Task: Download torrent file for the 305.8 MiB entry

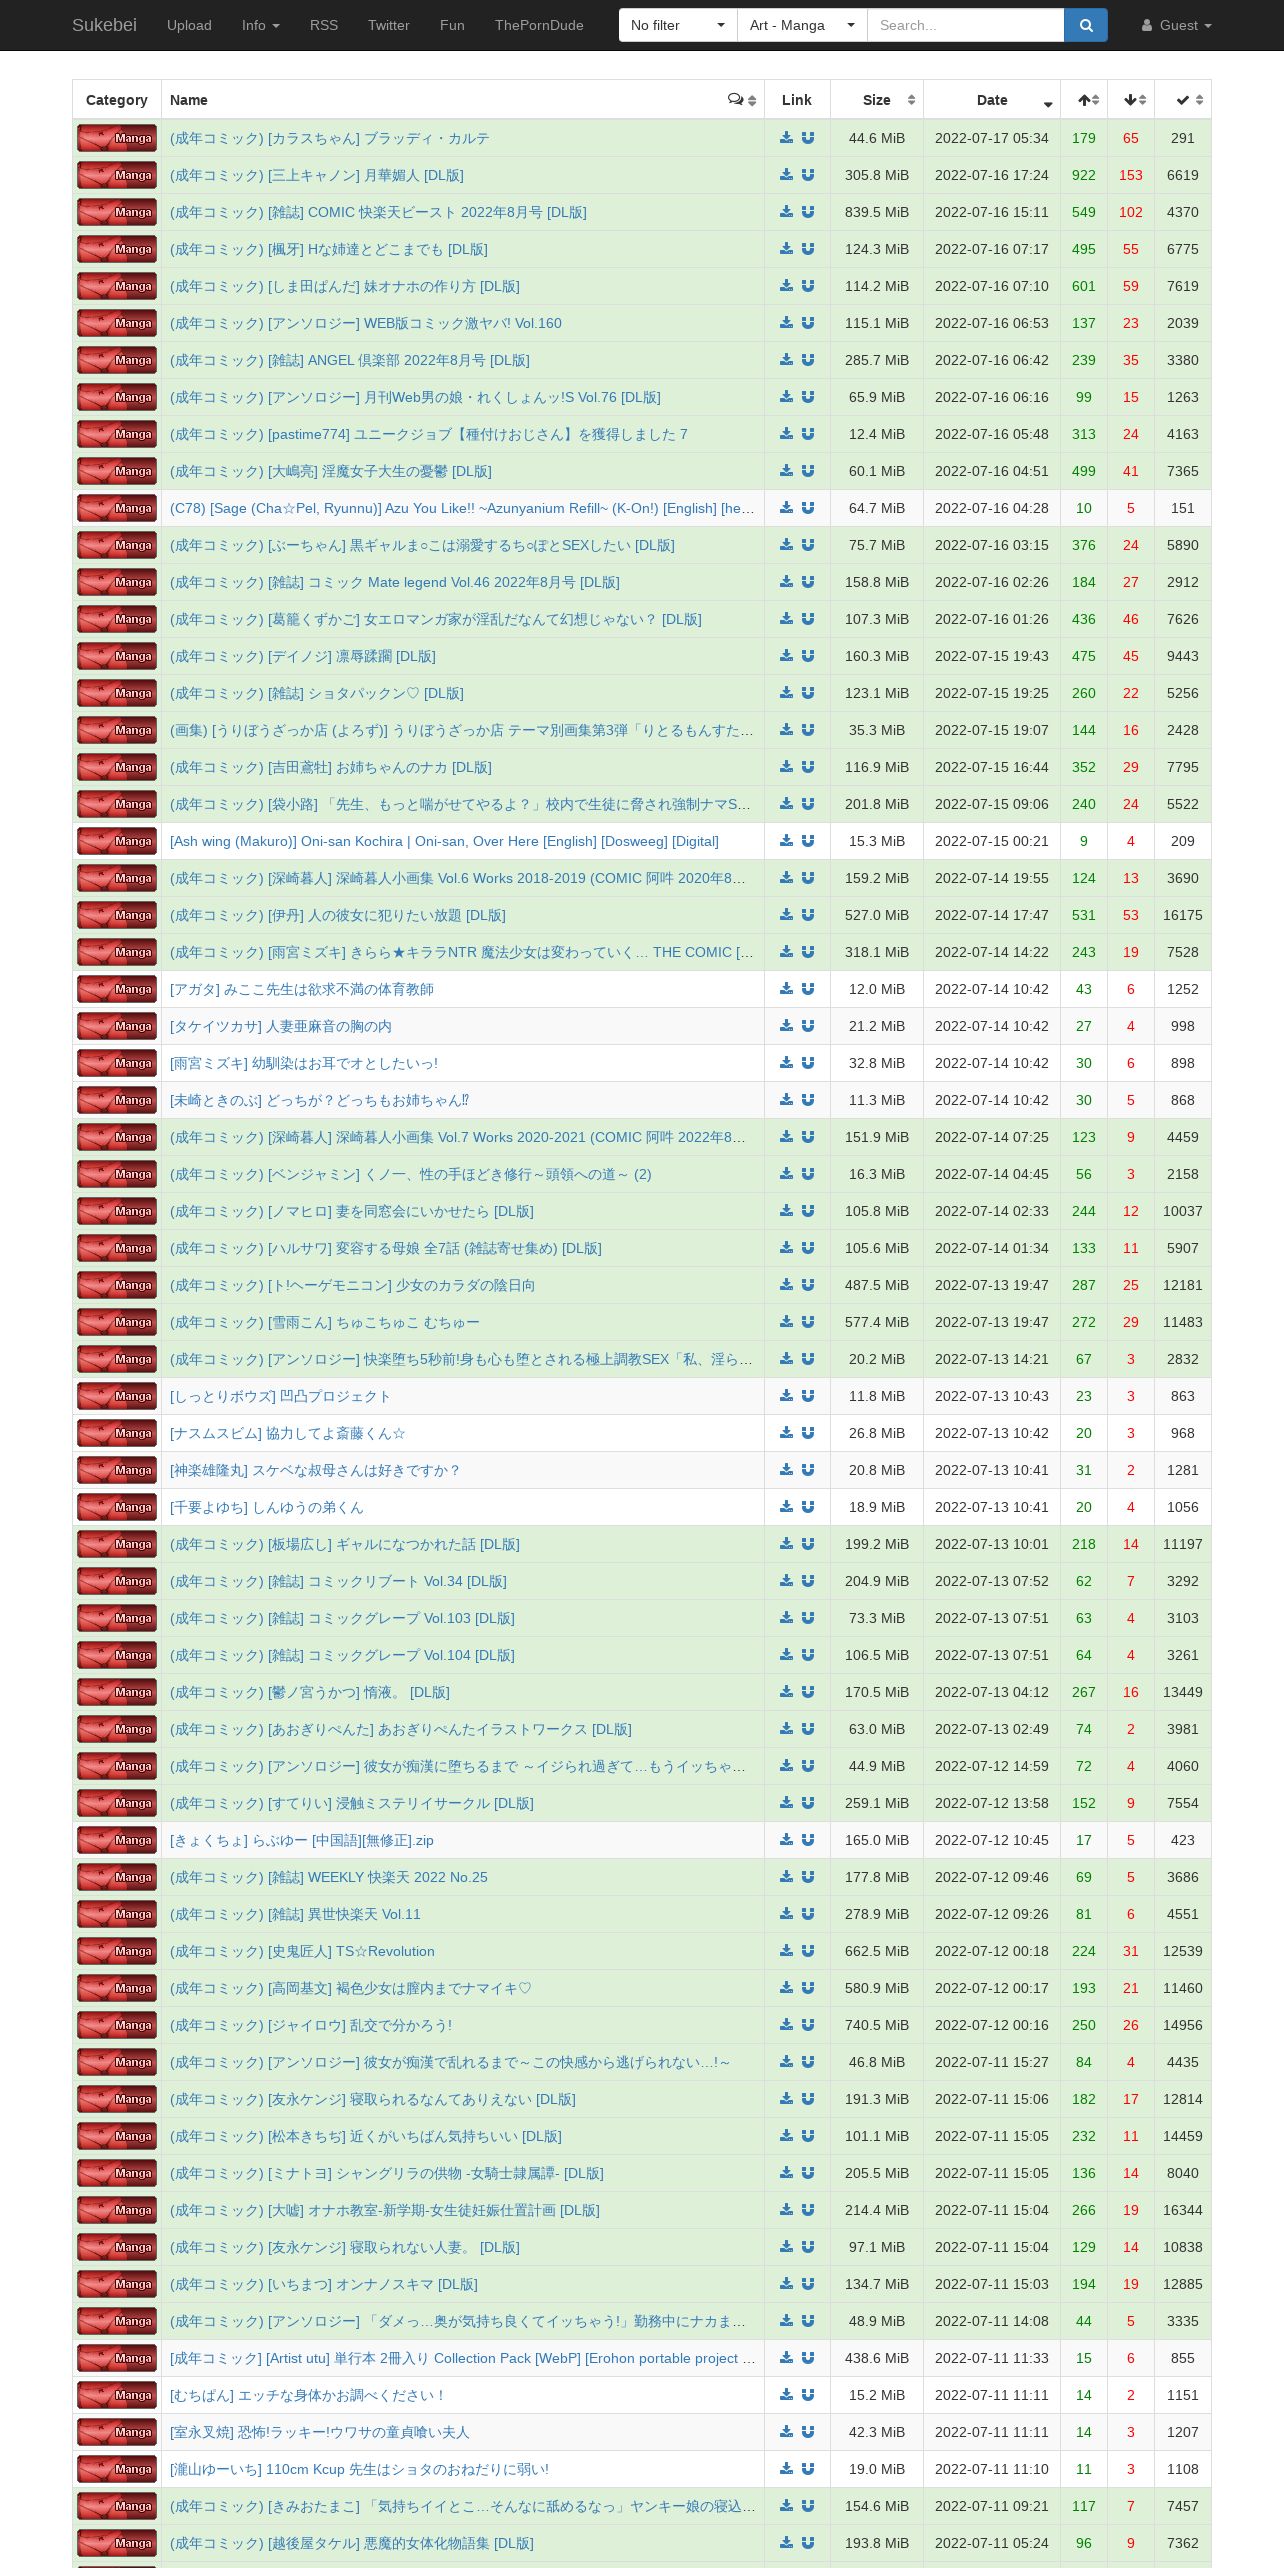Action: (786, 175)
